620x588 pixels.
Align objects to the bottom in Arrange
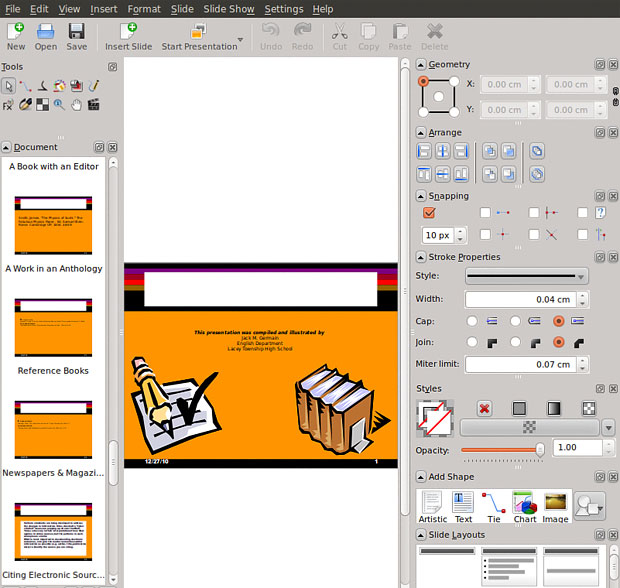[x=461, y=174]
